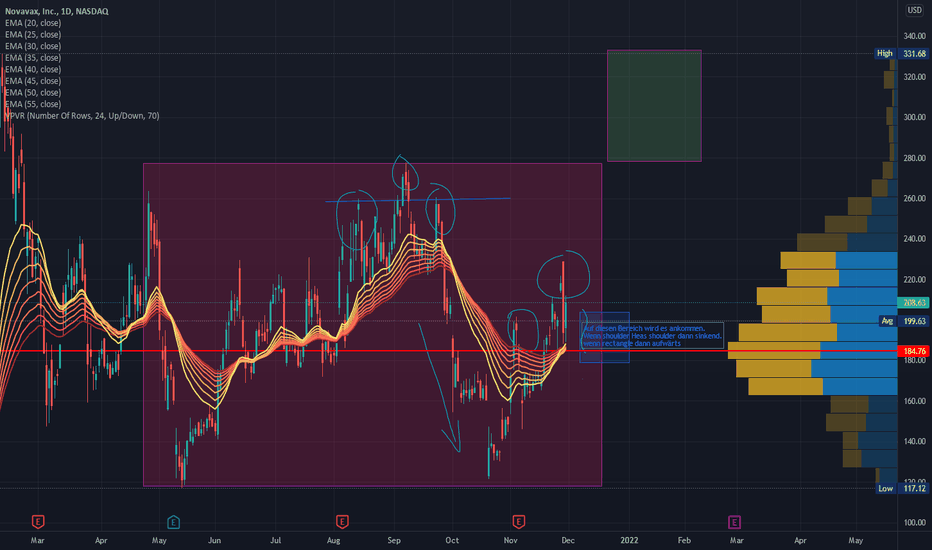
Task: Click the EMA (55, close) legend entry
Action: click(x=33, y=104)
